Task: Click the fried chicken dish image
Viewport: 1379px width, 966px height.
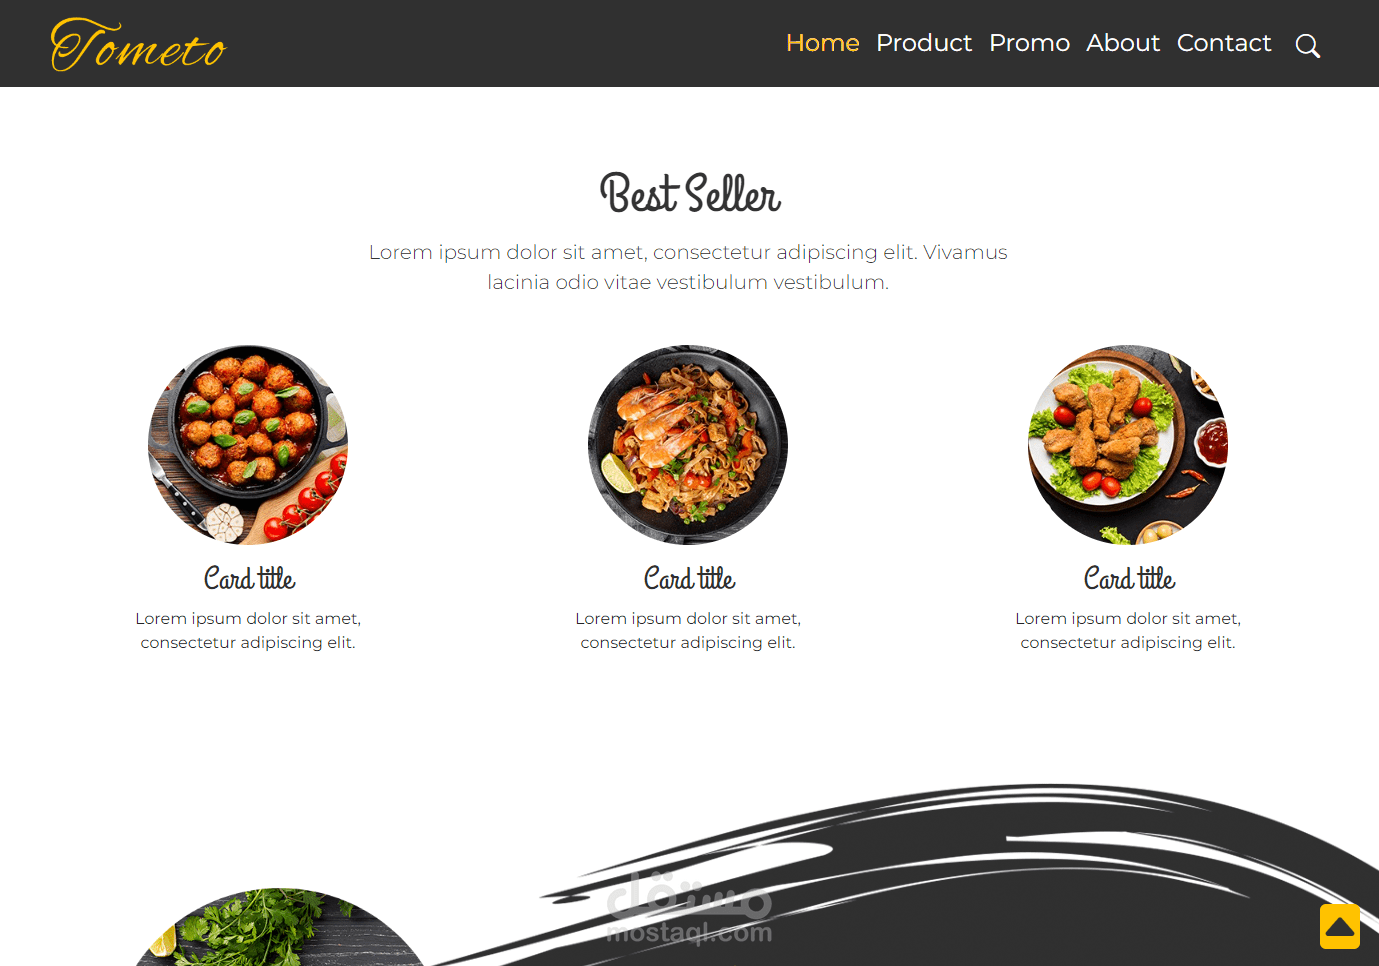Action: [x=1128, y=445]
